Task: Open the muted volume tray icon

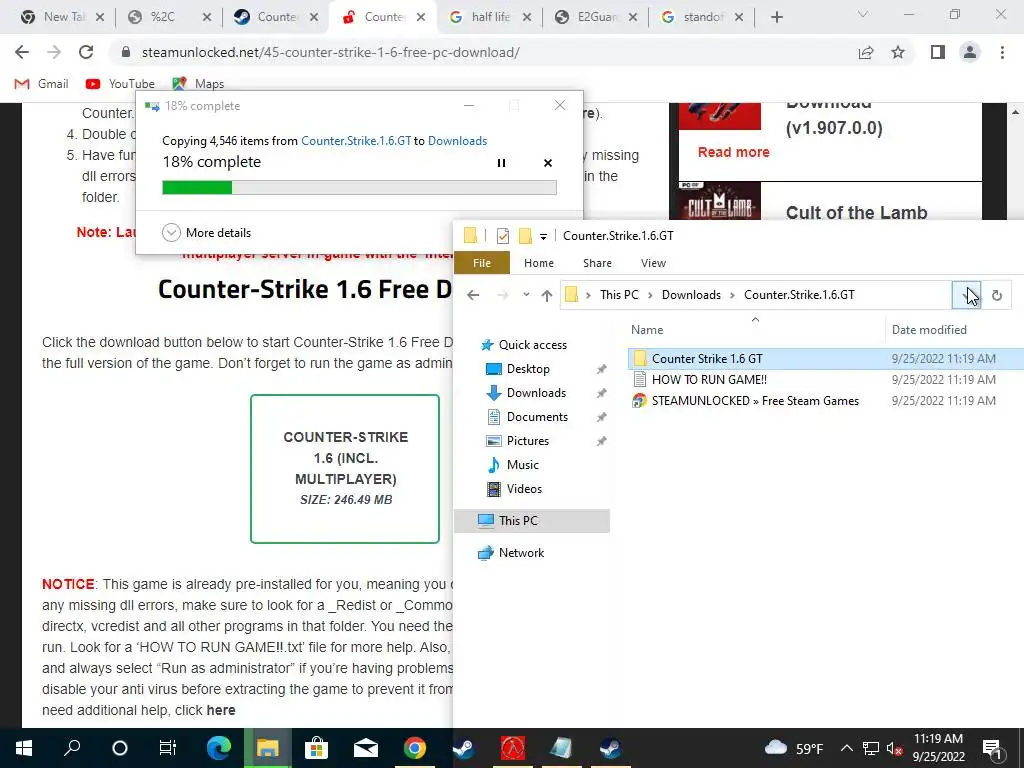Action: 895,748
